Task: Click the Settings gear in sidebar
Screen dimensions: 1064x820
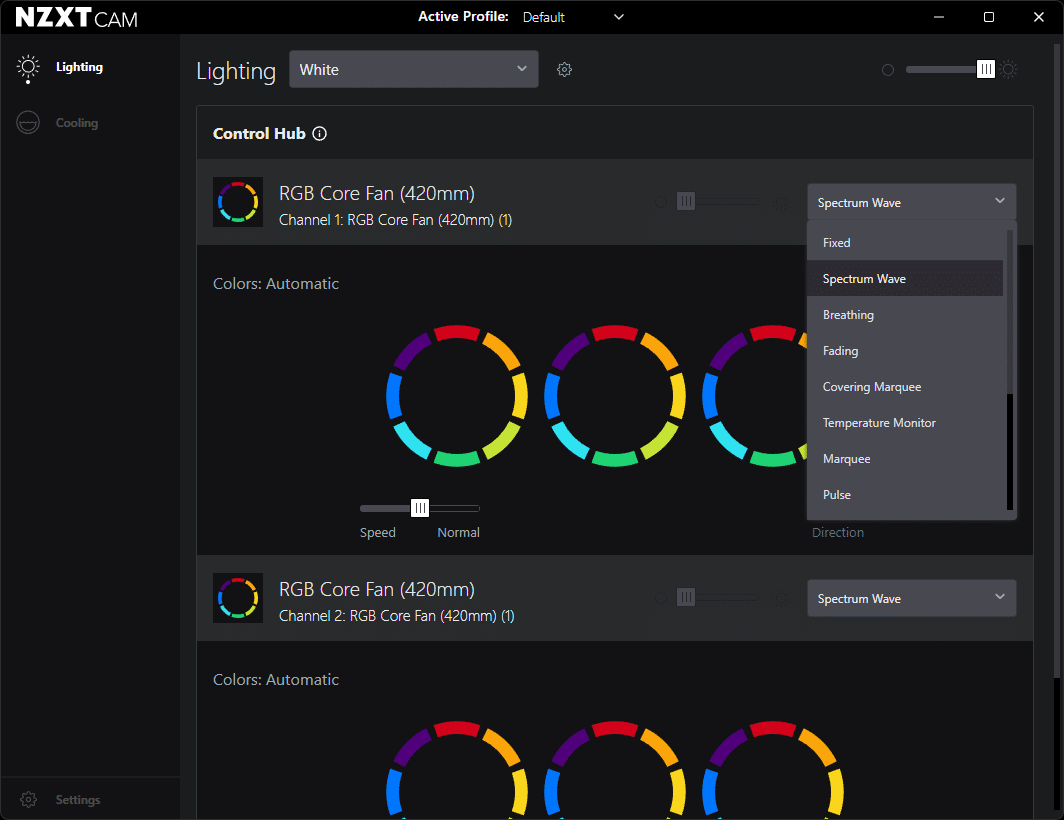Action: (x=29, y=800)
